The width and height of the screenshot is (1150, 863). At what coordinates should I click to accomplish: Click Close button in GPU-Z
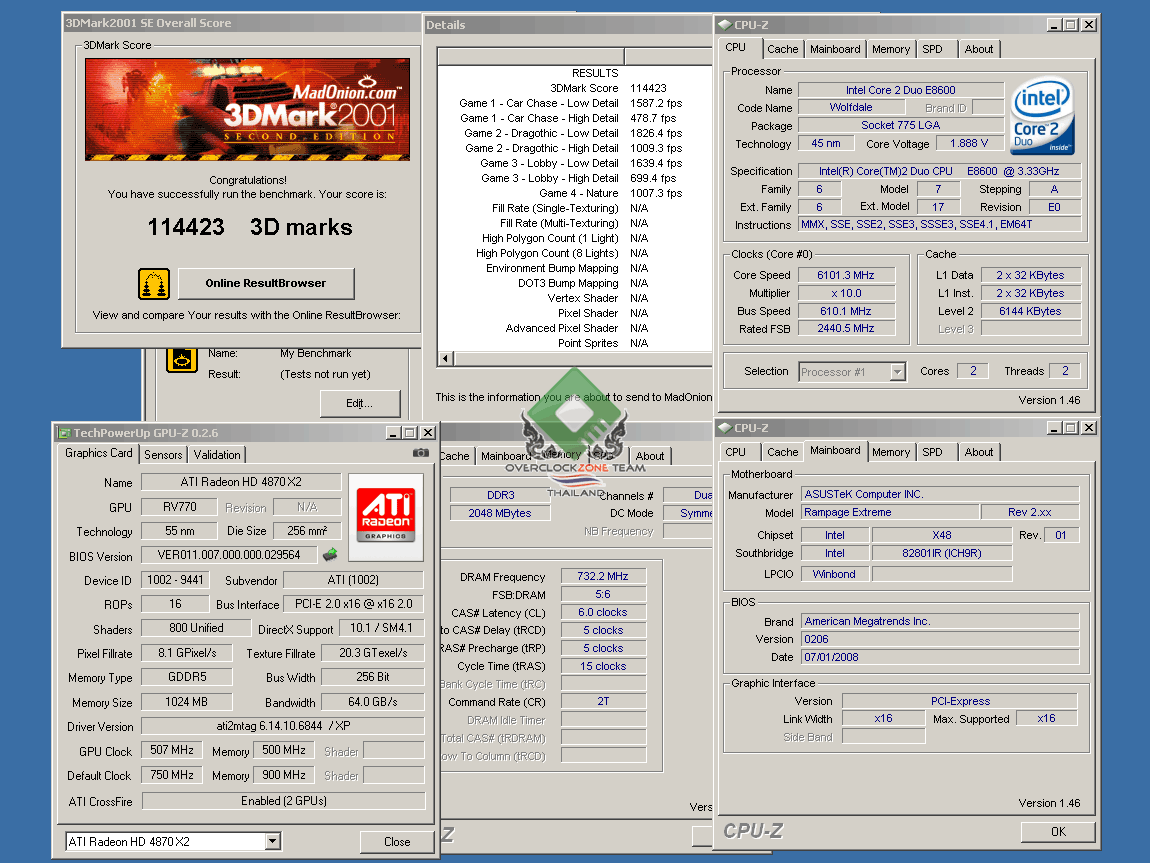(x=397, y=842)
